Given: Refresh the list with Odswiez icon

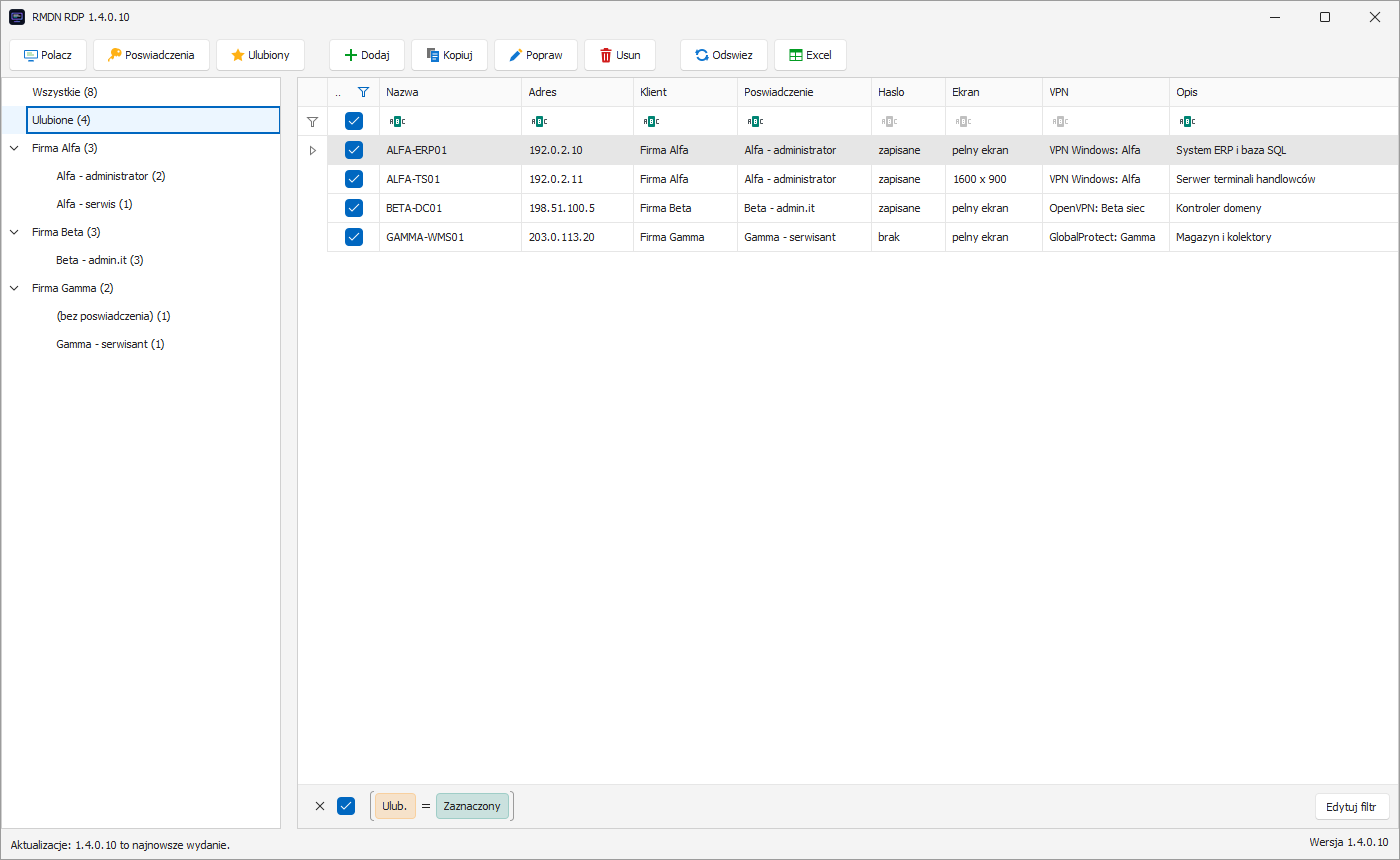Looking at the screenshot, I should [724, 55].
